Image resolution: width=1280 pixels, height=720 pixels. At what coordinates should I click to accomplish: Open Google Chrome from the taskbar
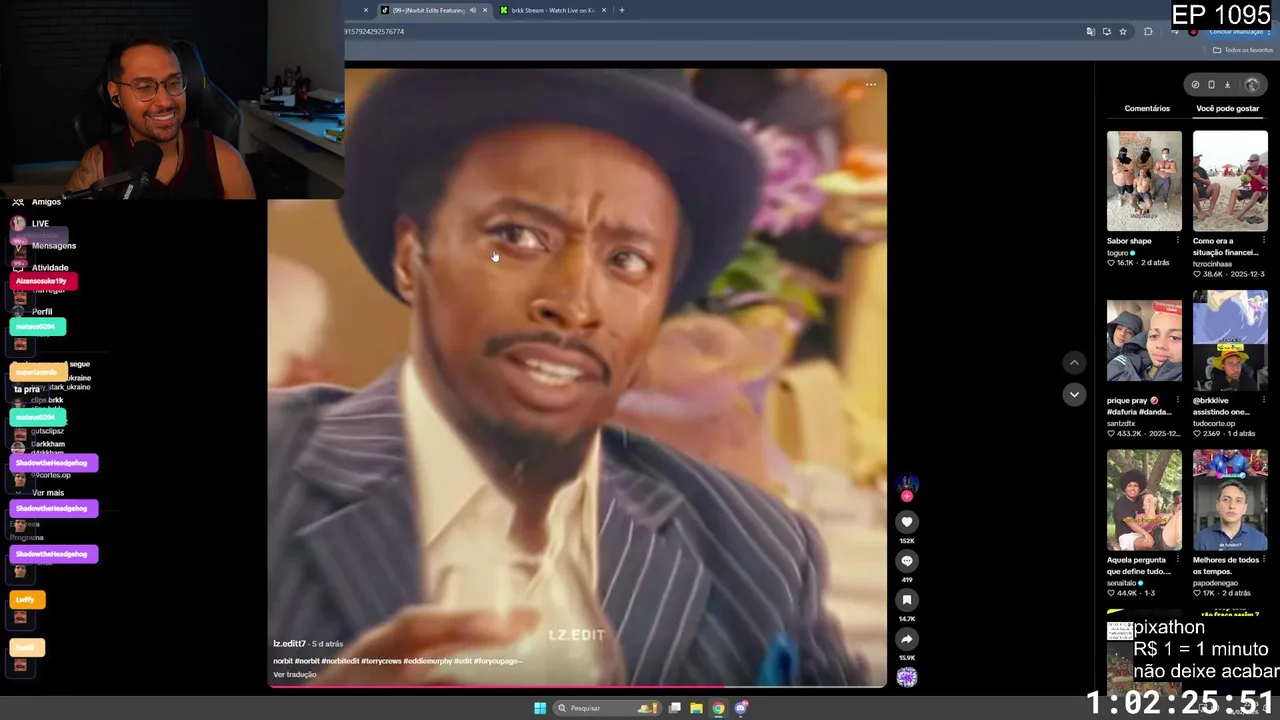[718, 708]
